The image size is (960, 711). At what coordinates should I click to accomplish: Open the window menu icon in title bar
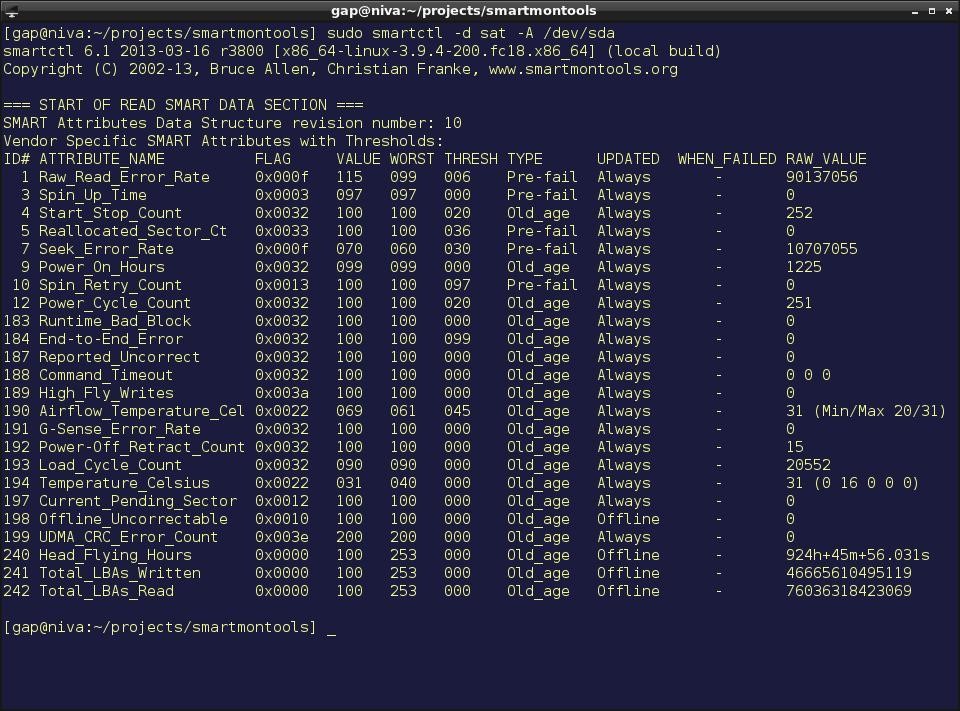click(x=11, y=10)
